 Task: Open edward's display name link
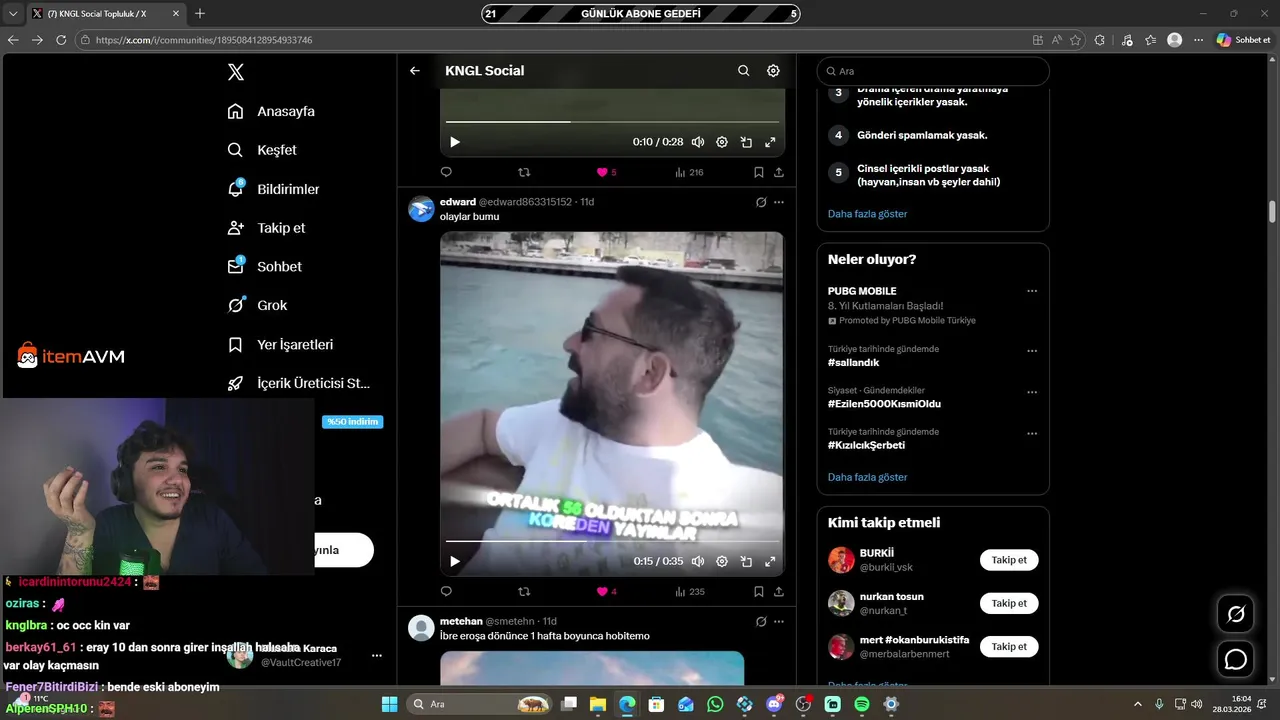[458, 202]
